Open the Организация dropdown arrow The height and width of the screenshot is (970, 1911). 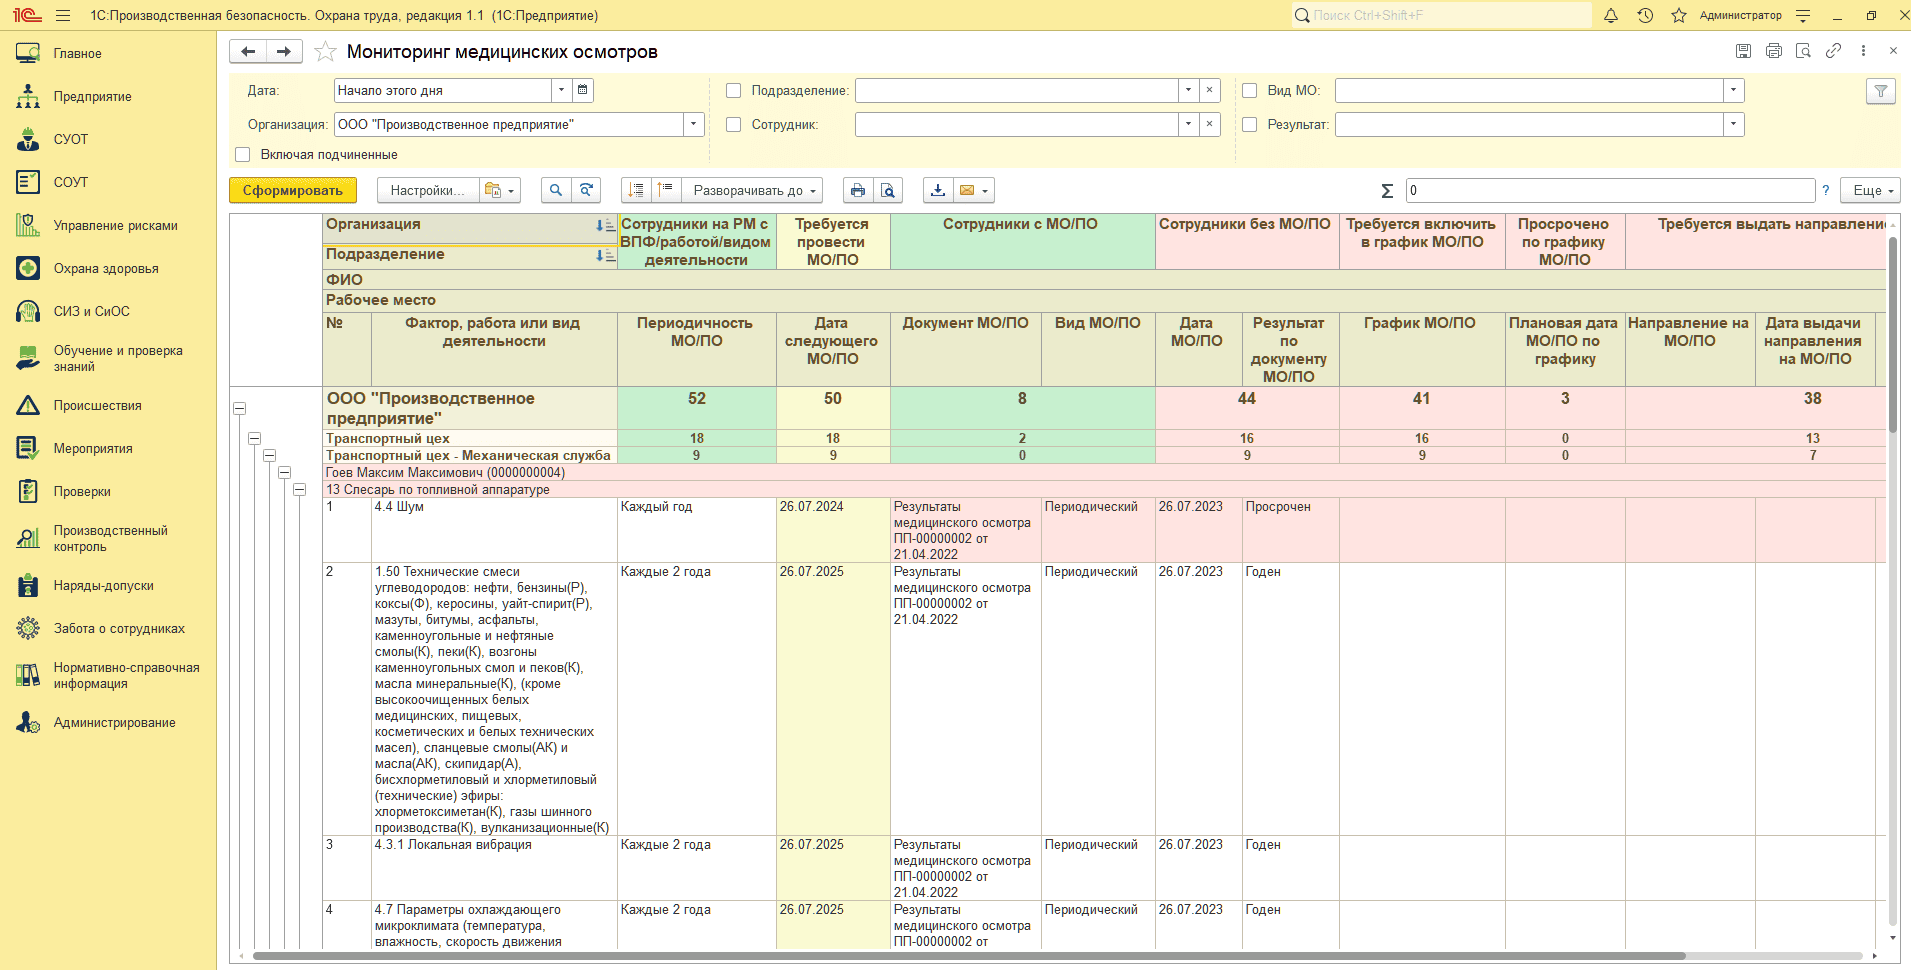pyautogui.click(x=693, y=124)
